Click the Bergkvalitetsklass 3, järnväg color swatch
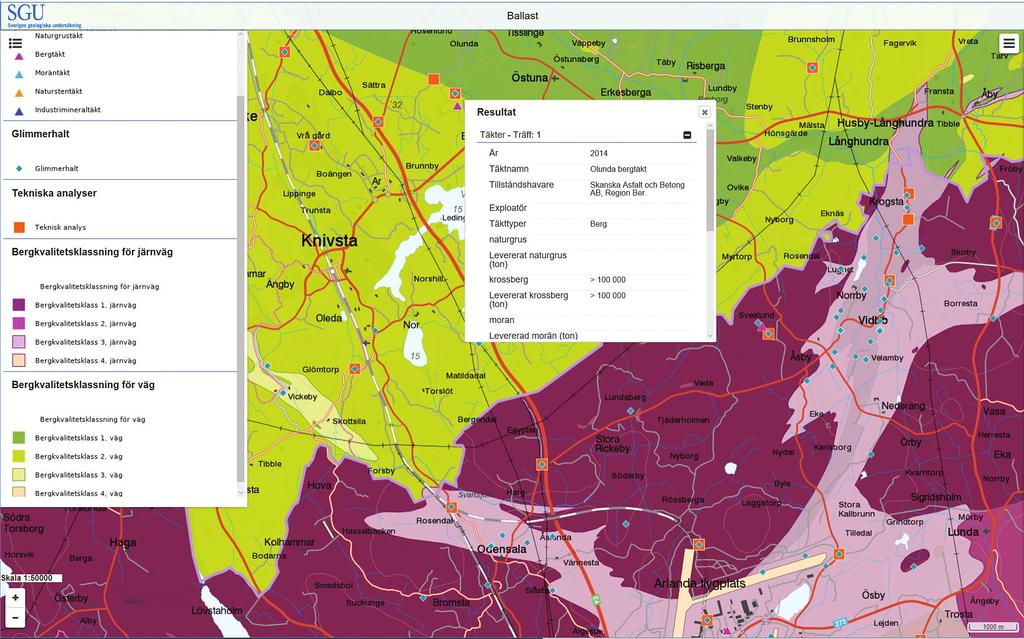 coord(19,341)
